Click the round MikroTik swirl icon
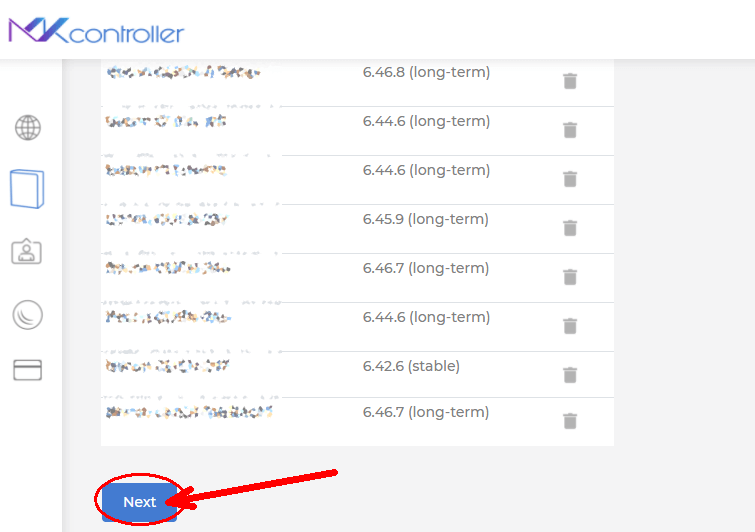This screenshot has width=755, height=532. coord(27,315)
